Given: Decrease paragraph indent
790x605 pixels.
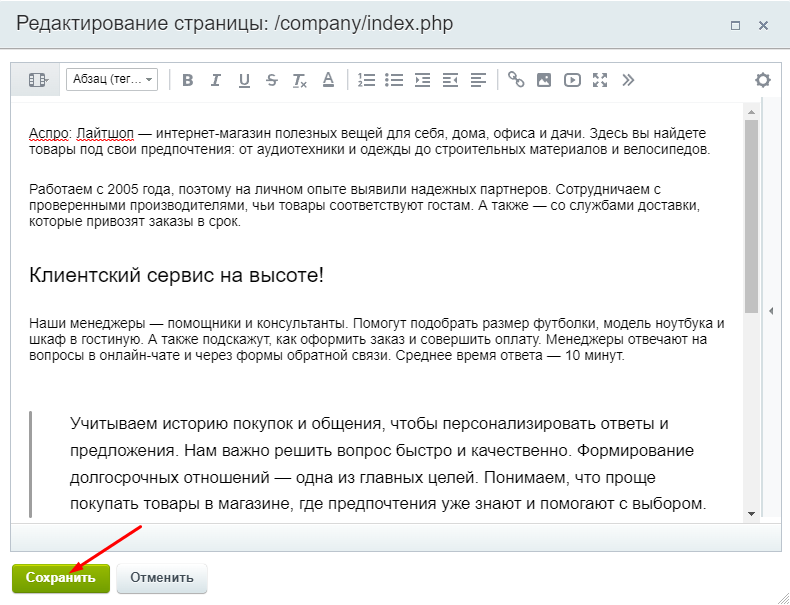Looking at the screenshot, I should point(450,80).
